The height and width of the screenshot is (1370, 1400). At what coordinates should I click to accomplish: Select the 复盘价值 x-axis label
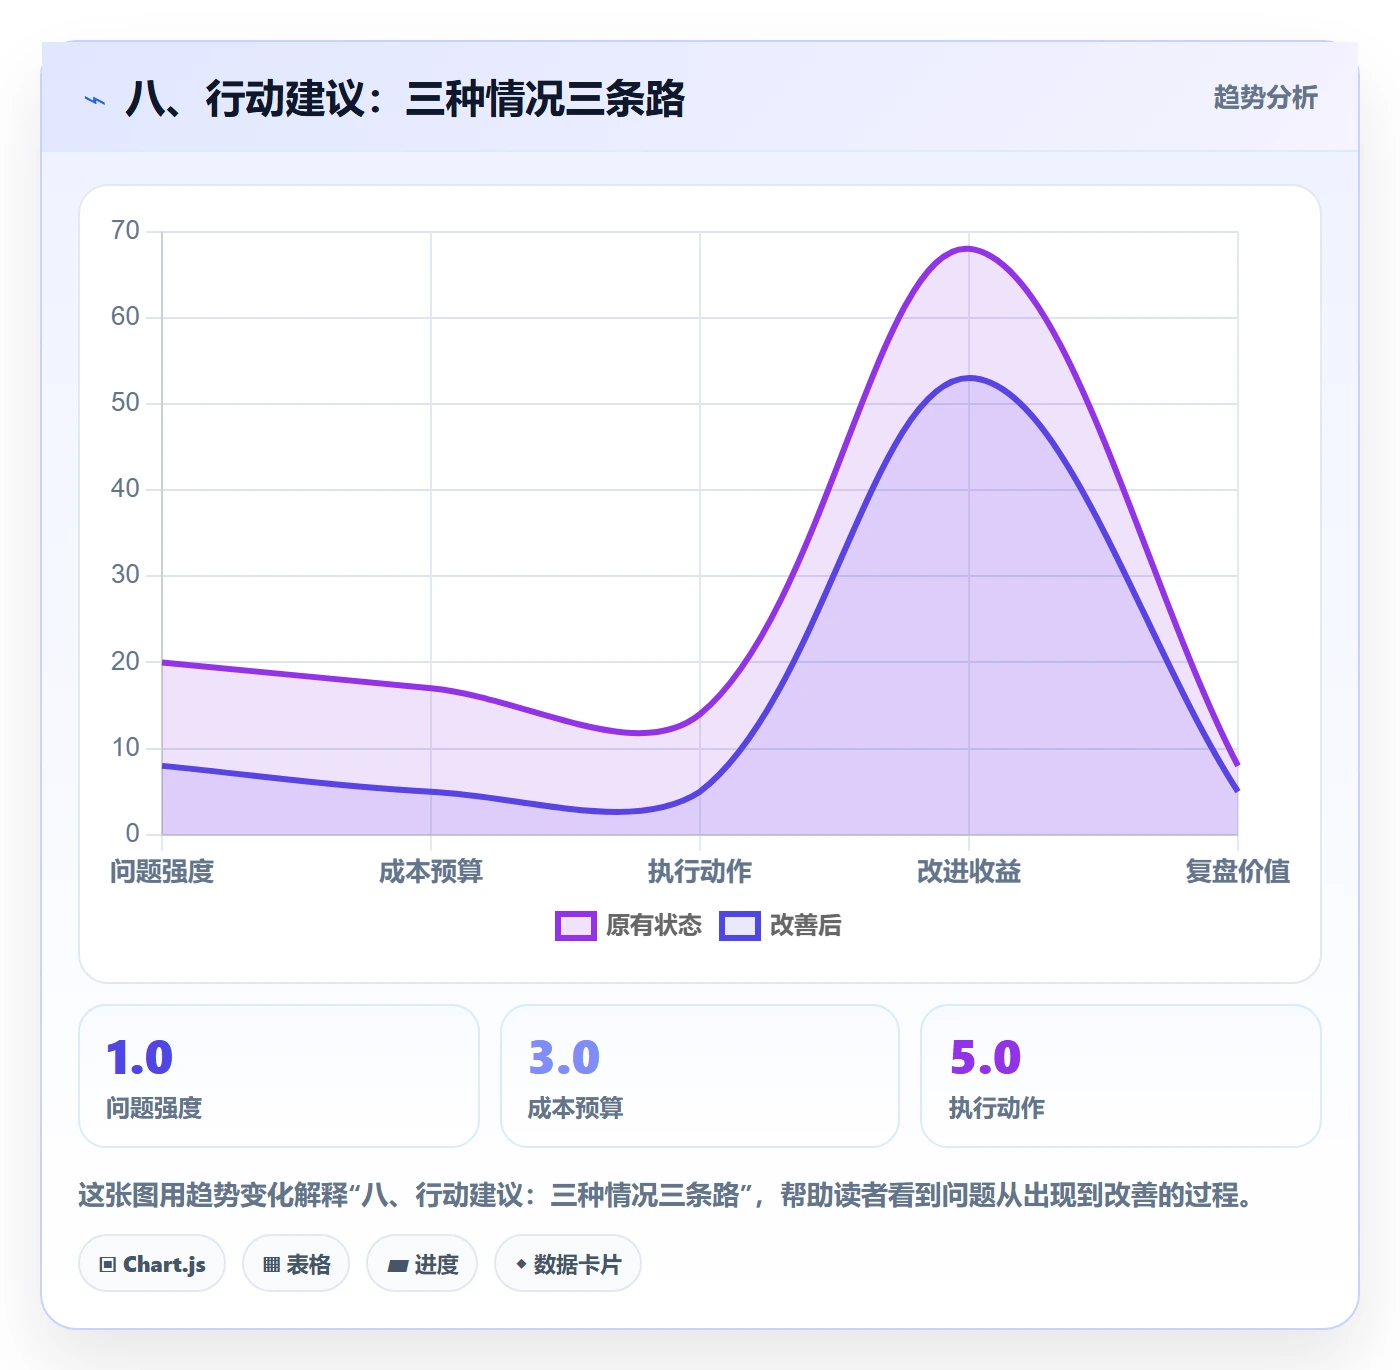coord(1238,871)
